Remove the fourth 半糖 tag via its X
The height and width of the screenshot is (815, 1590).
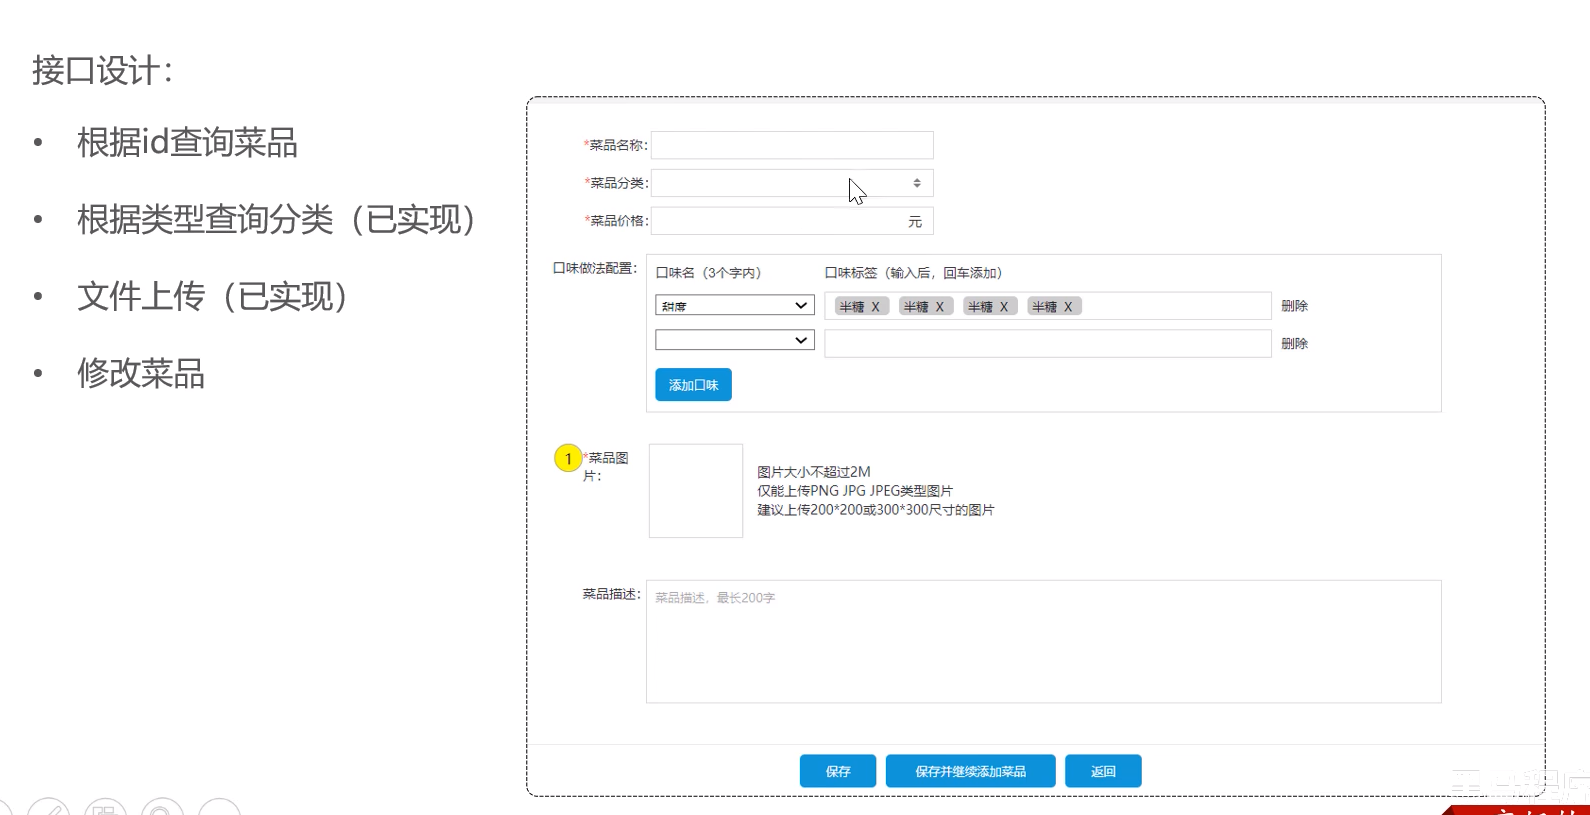click(x=1068, y=307)
